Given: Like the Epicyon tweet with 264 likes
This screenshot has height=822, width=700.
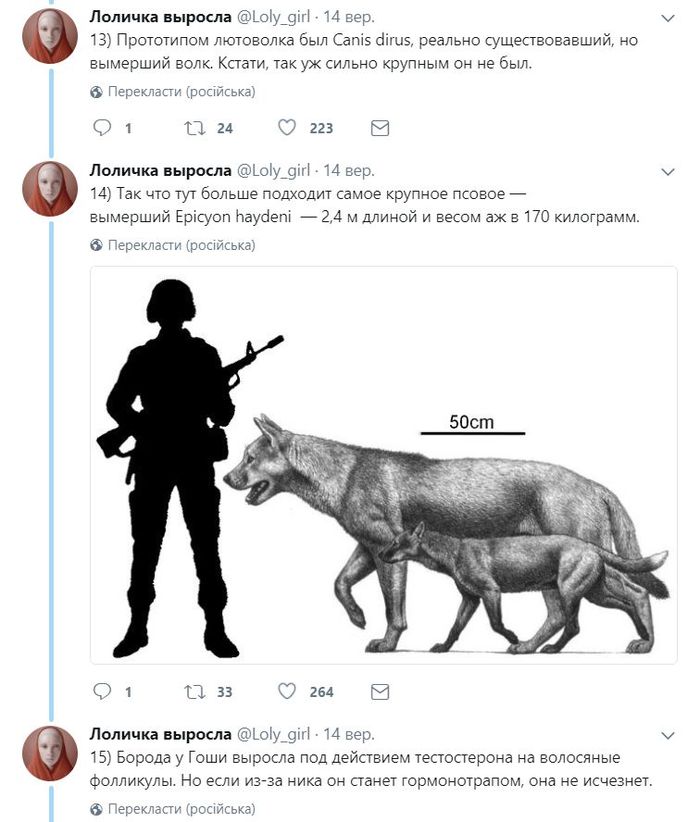Looking at the screenshot, I should (x=287, y=691).
